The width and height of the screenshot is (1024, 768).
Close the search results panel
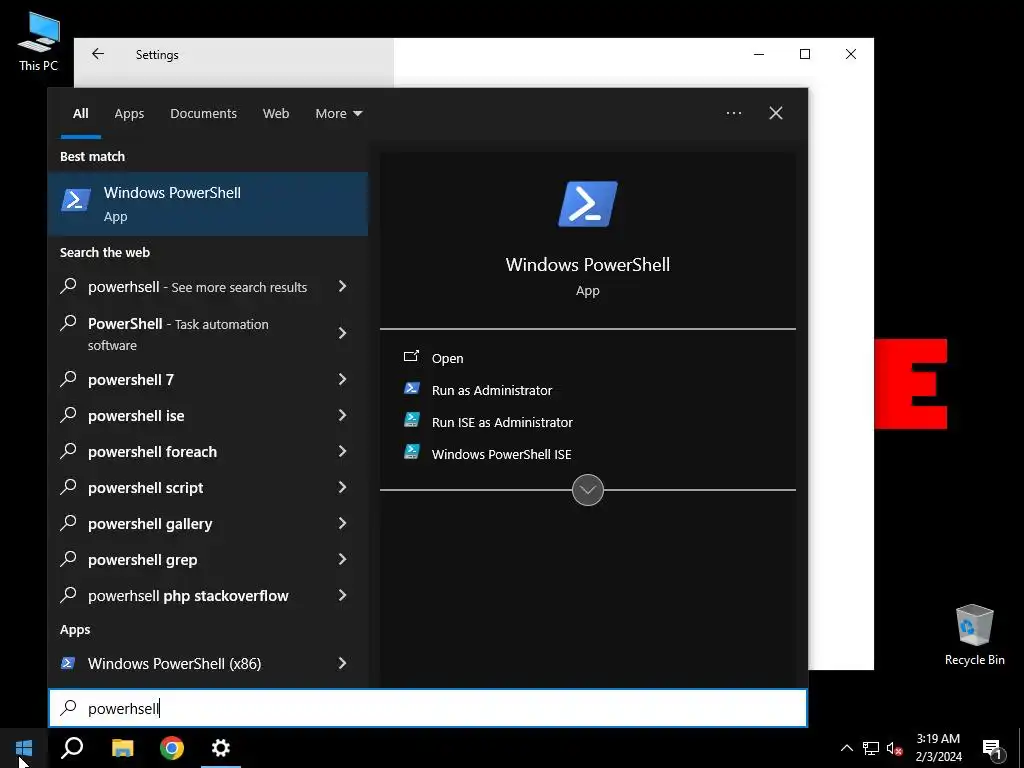[775, 113]
